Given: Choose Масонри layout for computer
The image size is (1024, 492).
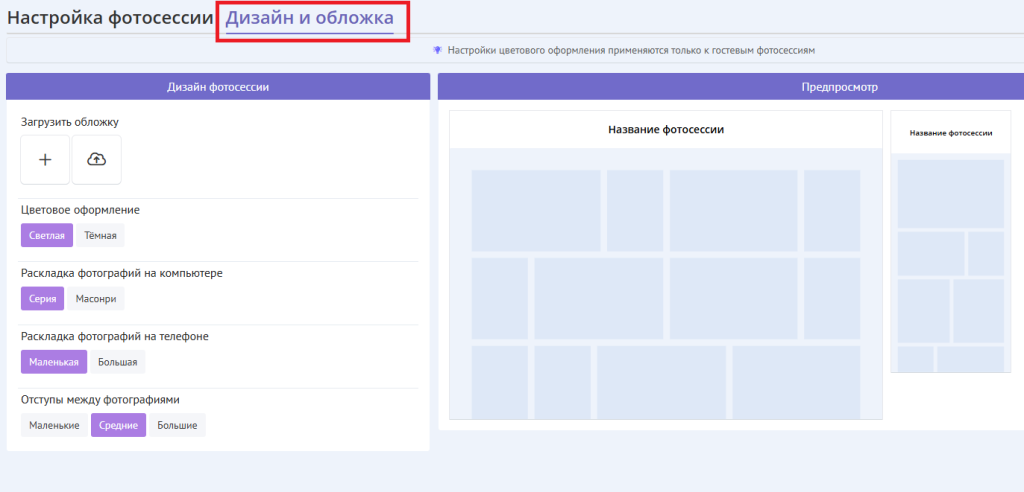Looking at the screenshot, I should [x=96, y=299].
